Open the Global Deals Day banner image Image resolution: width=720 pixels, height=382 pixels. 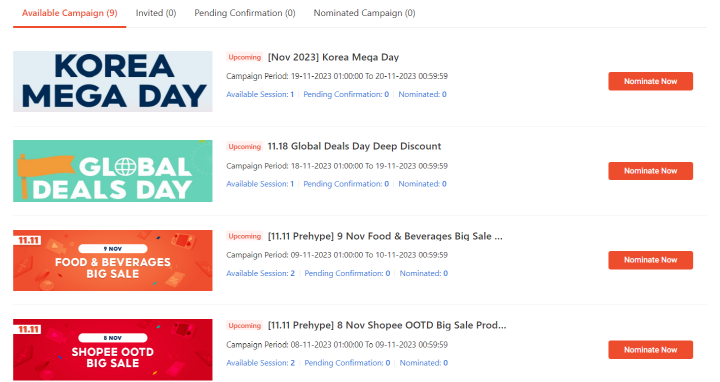coord(112,171)
